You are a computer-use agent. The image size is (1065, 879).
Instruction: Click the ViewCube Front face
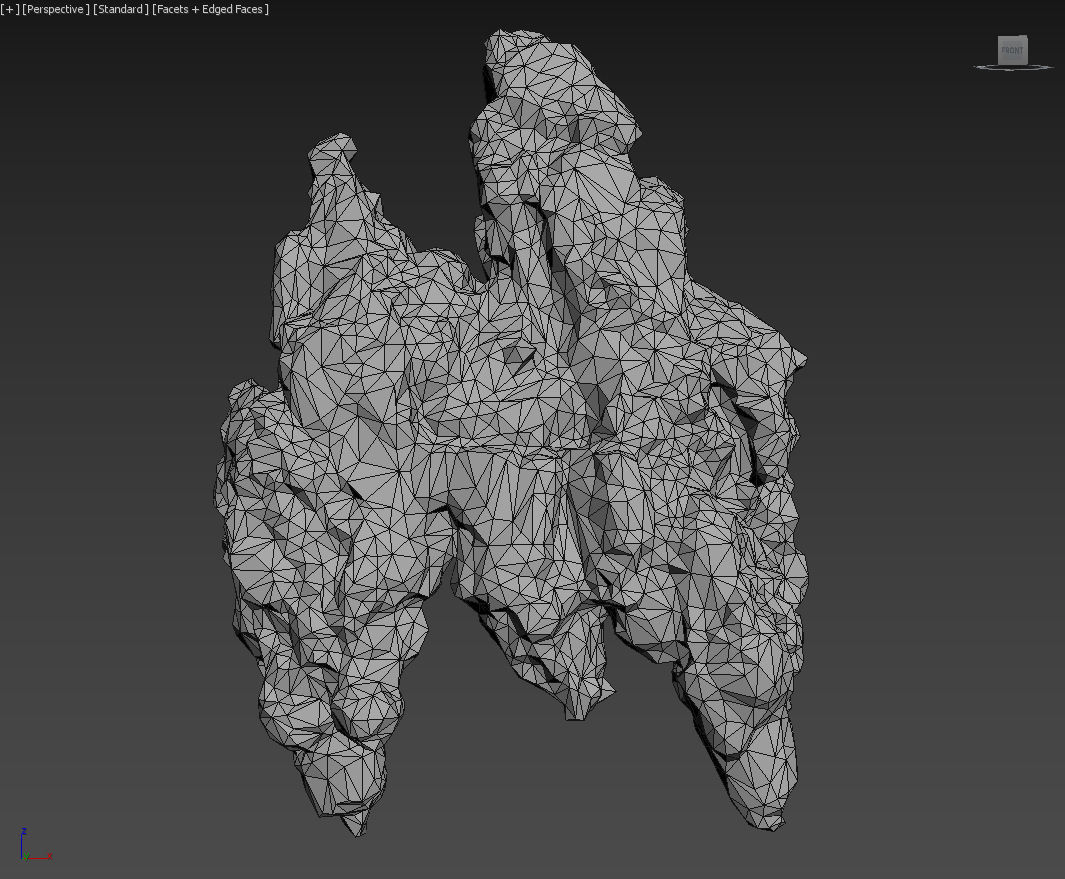click(1012, 50)
